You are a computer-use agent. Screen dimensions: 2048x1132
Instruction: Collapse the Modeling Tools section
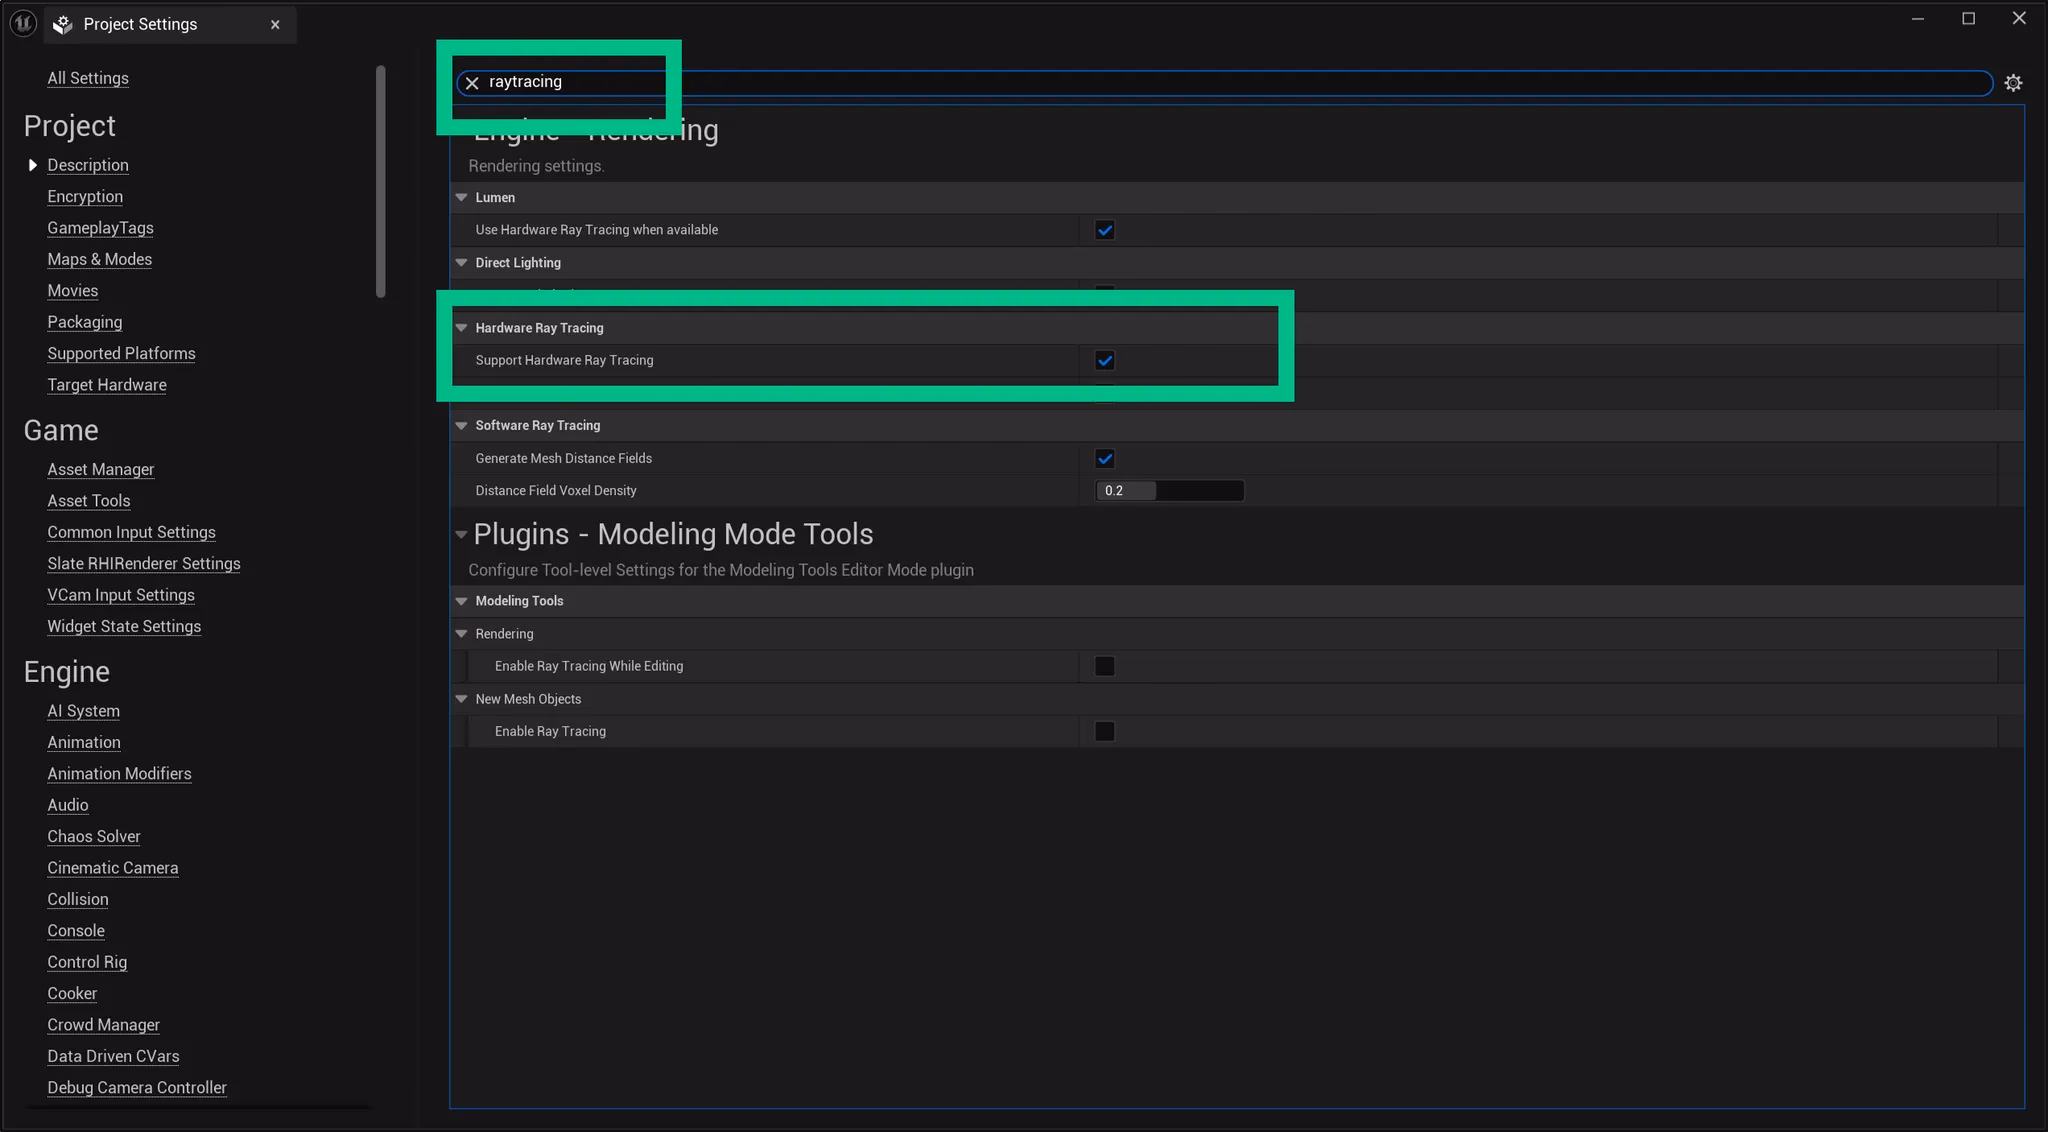pos(462,601)
